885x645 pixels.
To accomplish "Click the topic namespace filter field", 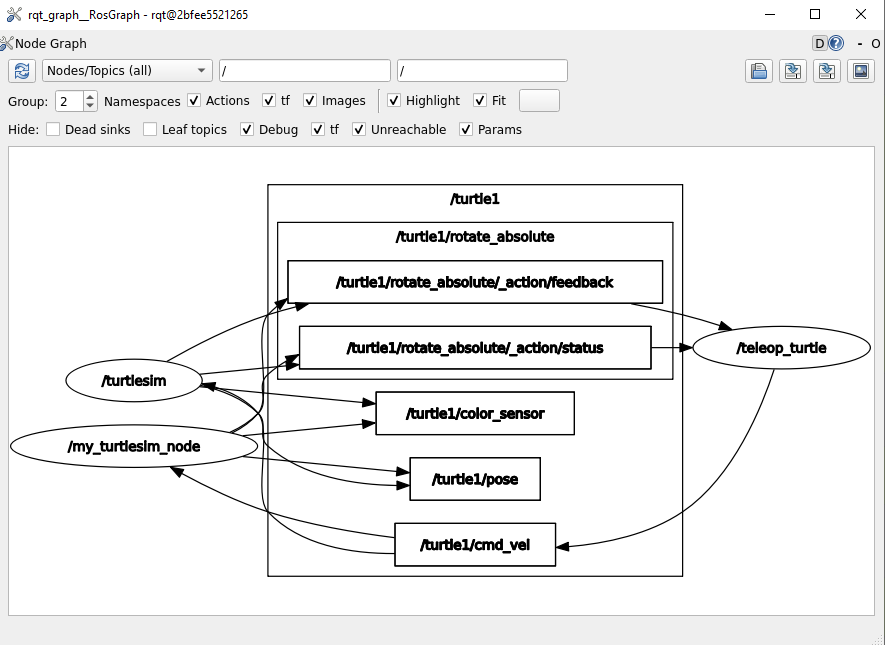I will point(483,71).
